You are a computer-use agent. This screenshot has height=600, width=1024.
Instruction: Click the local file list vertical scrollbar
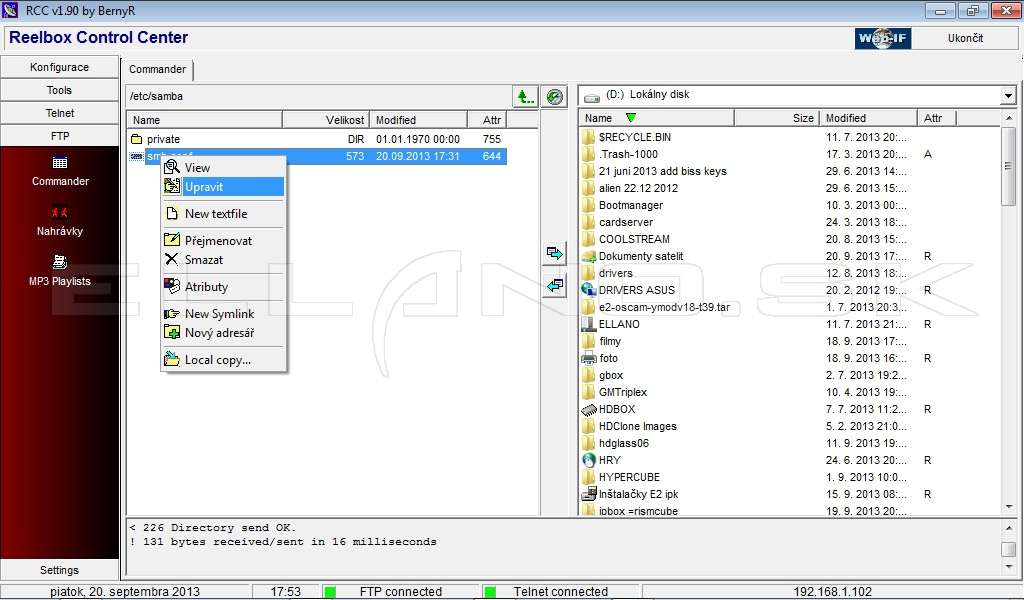coord(1009,312)
